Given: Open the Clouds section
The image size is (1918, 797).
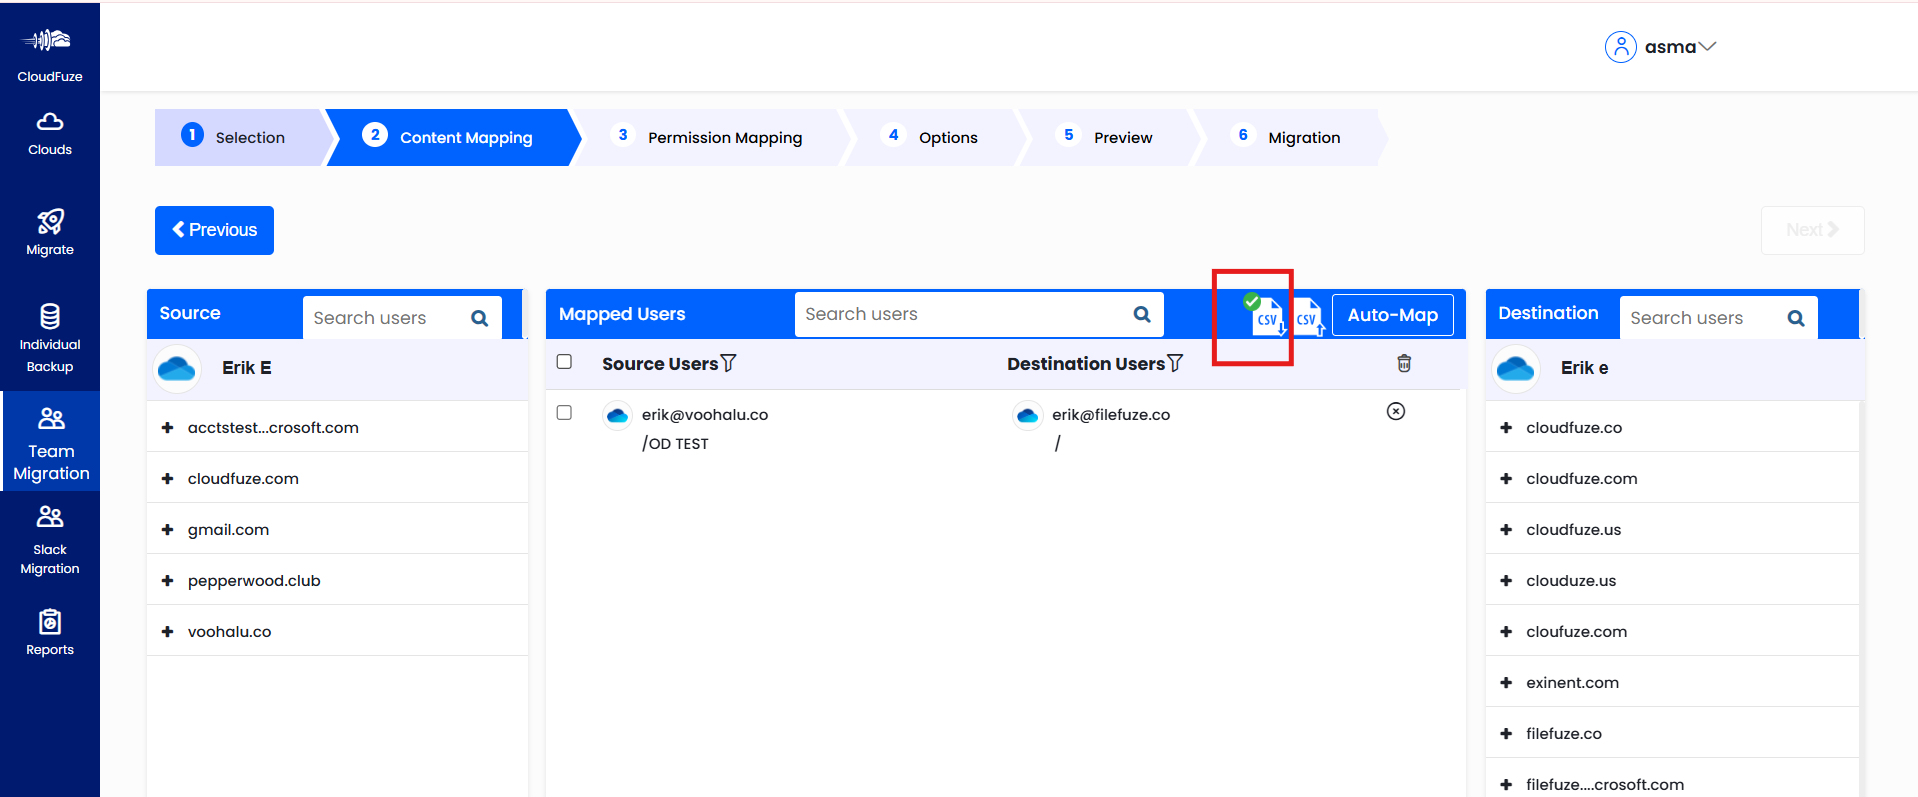Looking at the screenshot, I should click(49, 134).
